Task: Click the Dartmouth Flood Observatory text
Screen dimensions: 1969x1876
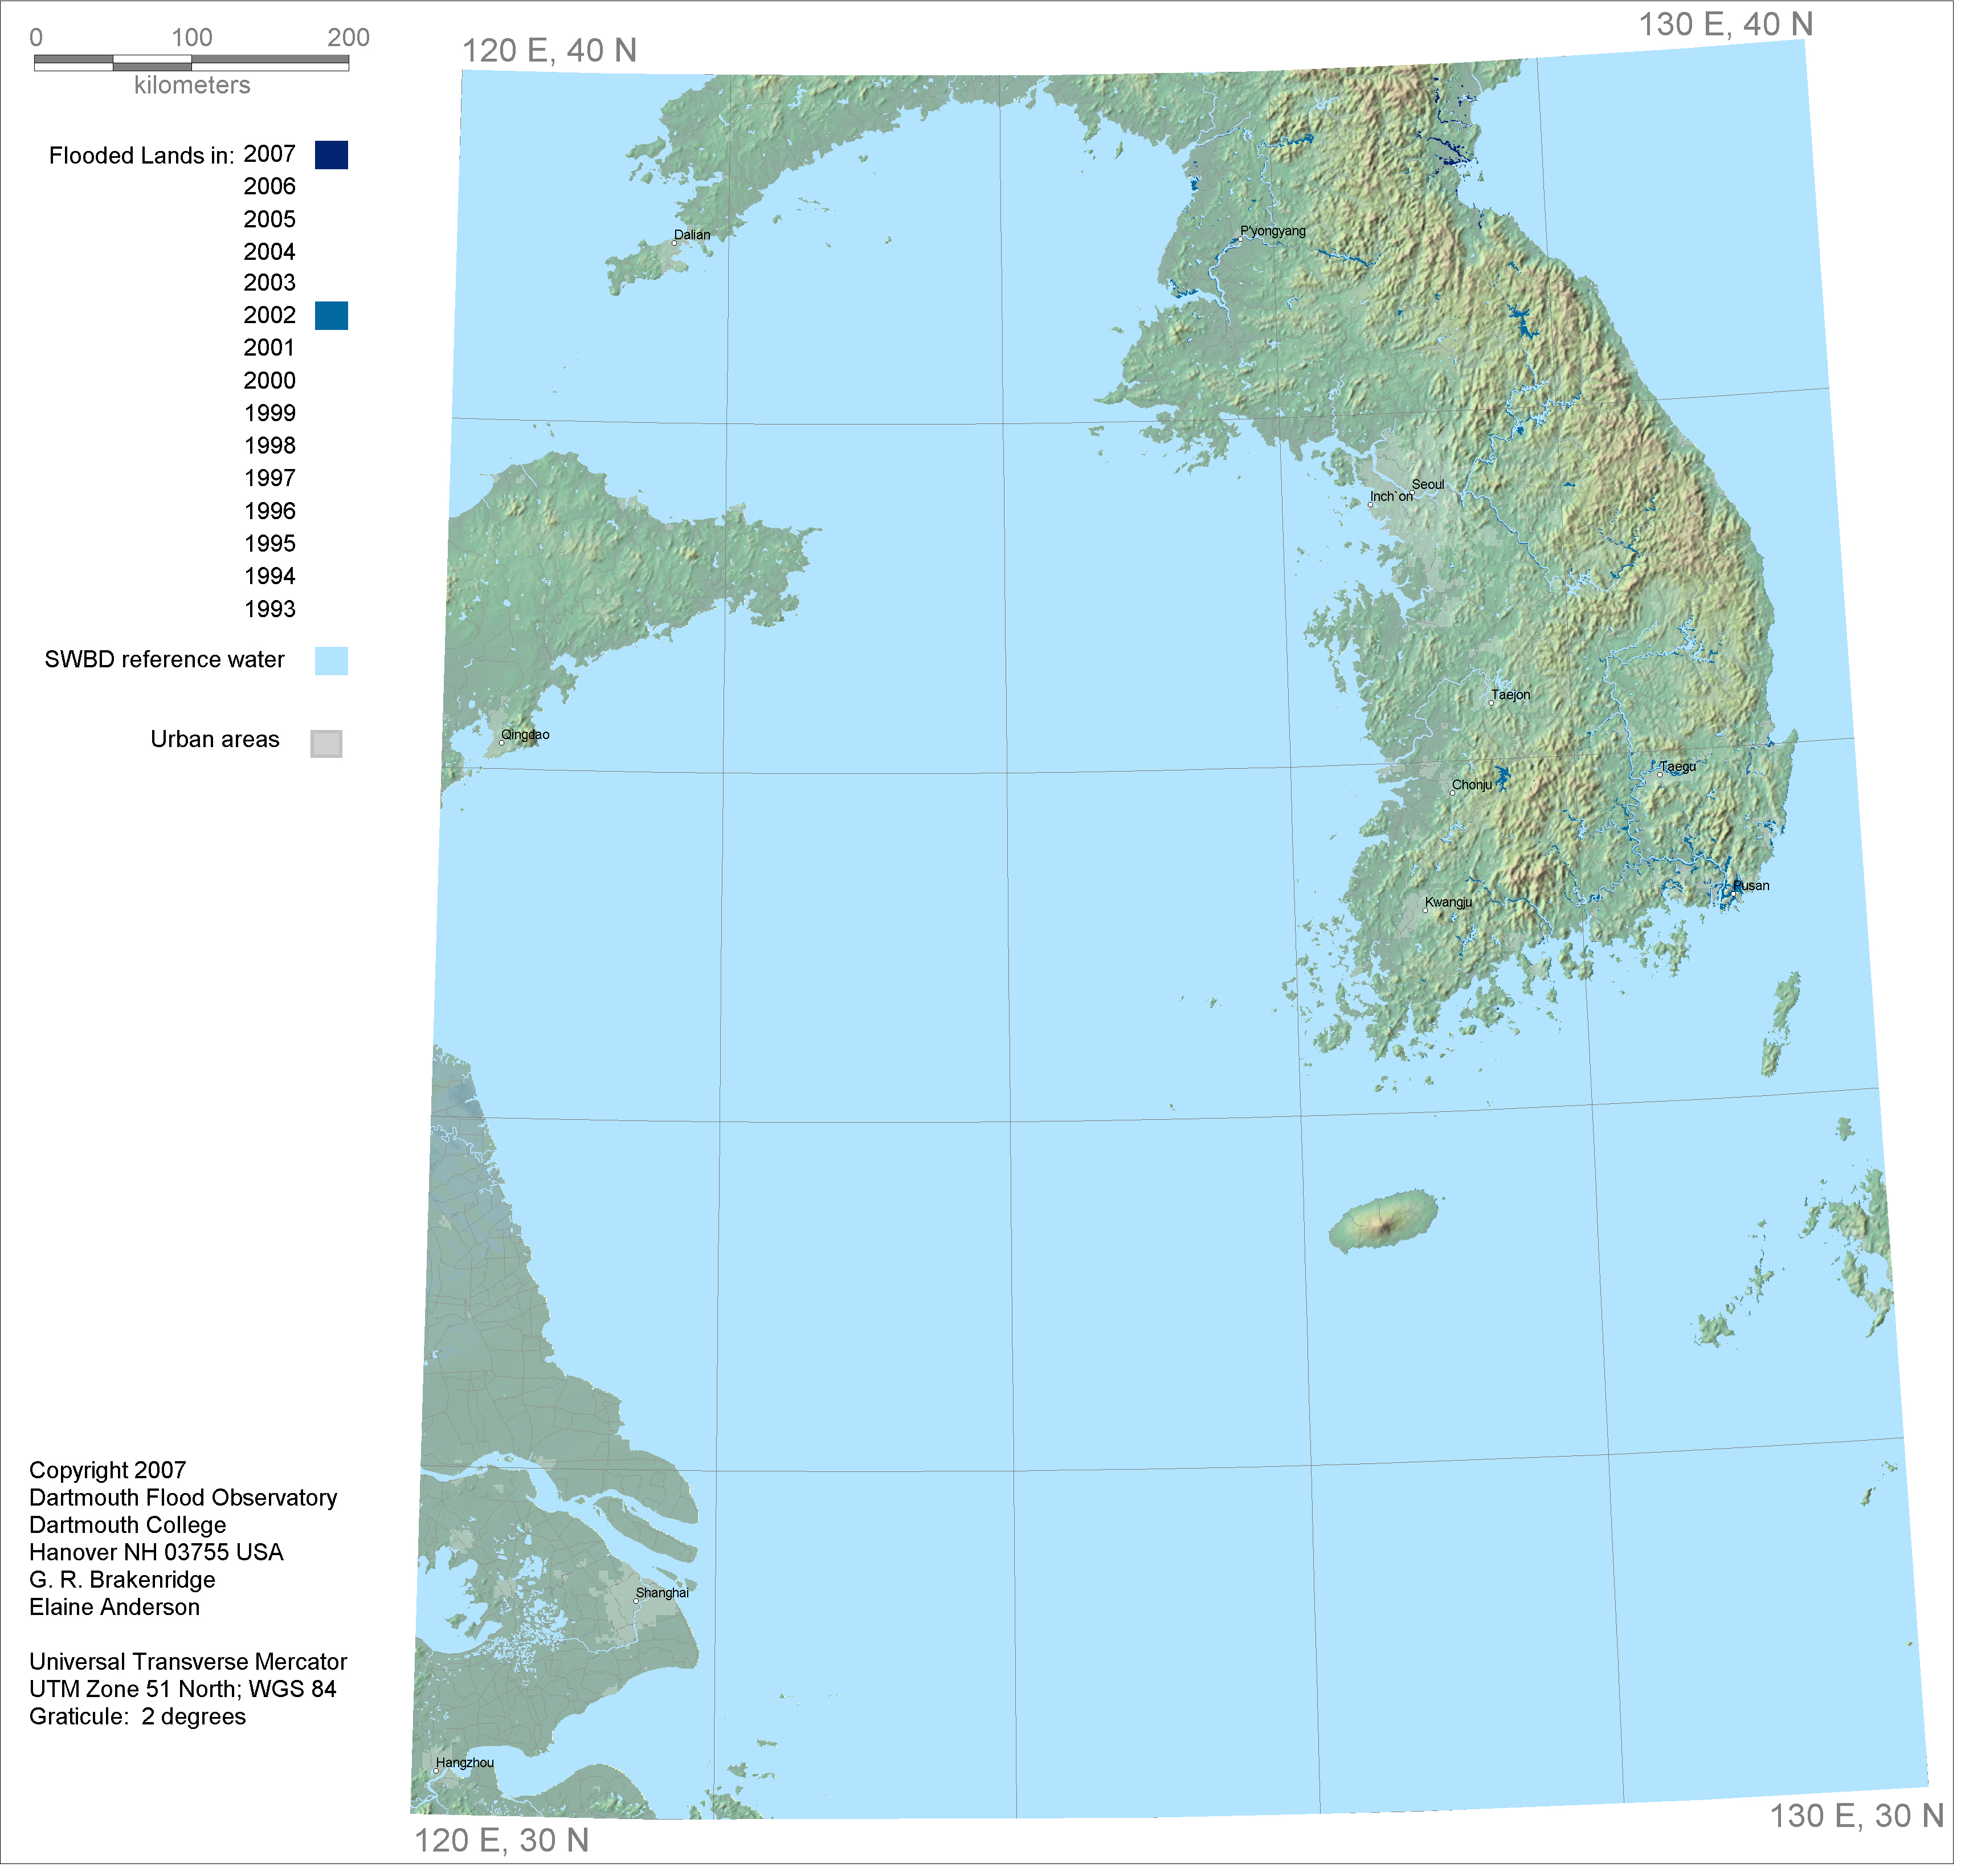Action: pyautogui.click(x=183, y=1498)
